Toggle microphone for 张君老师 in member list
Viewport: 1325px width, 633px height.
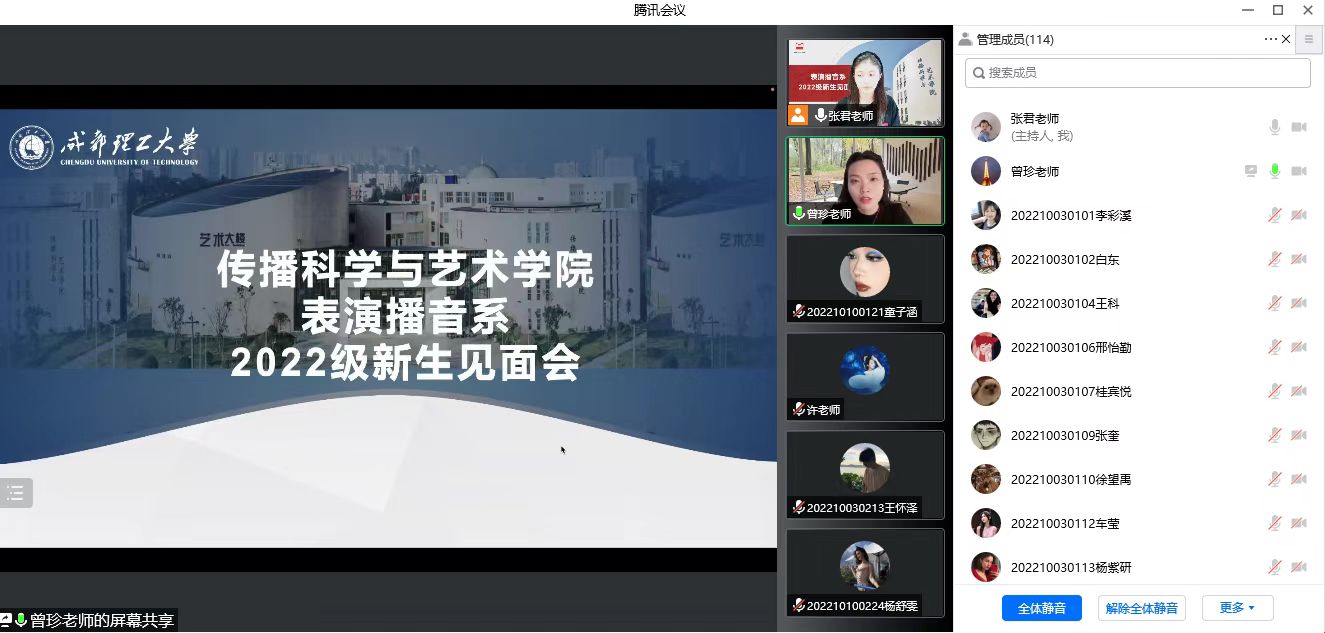(x=1275, y=127)
